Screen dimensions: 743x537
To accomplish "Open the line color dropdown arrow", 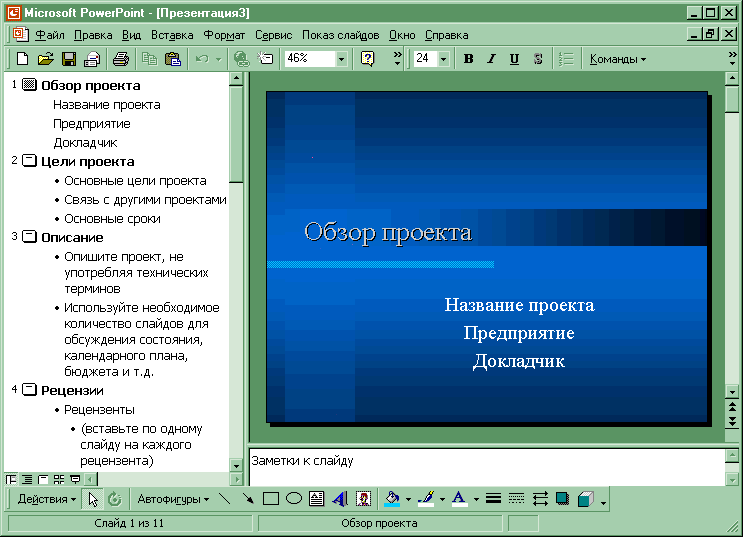I will click(442, 500).
